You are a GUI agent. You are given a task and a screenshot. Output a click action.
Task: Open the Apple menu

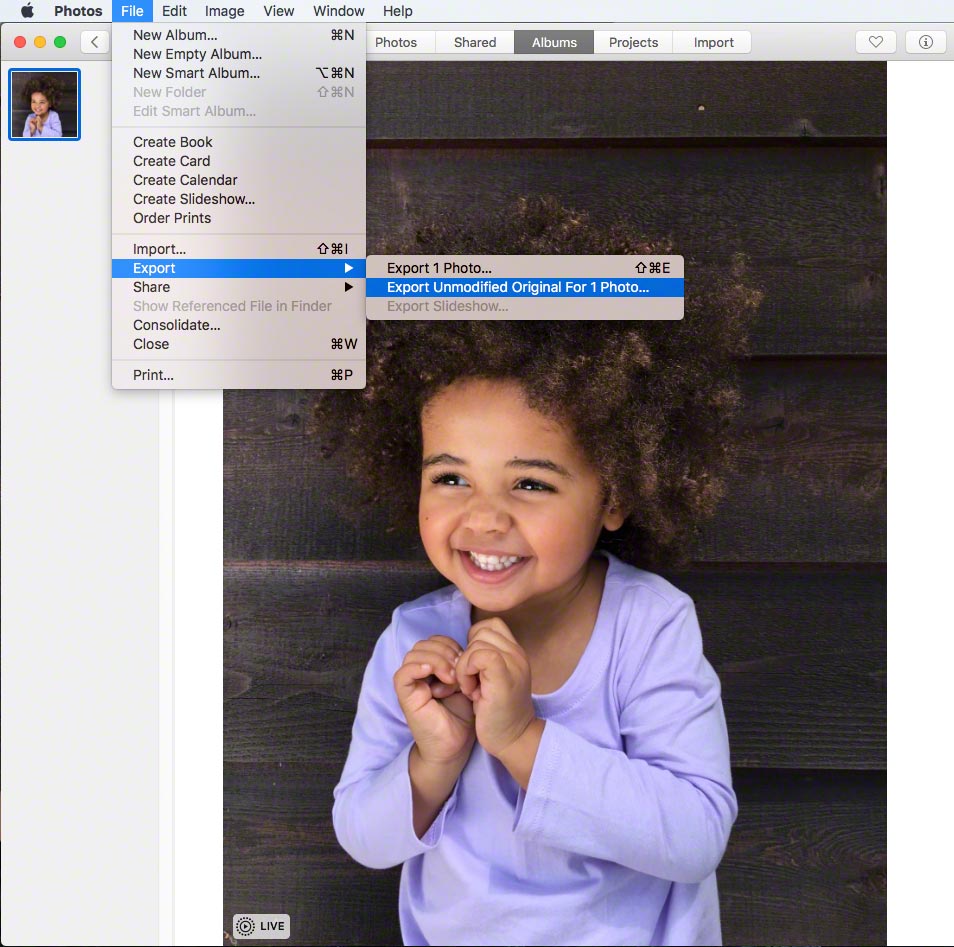click(27, 10)
